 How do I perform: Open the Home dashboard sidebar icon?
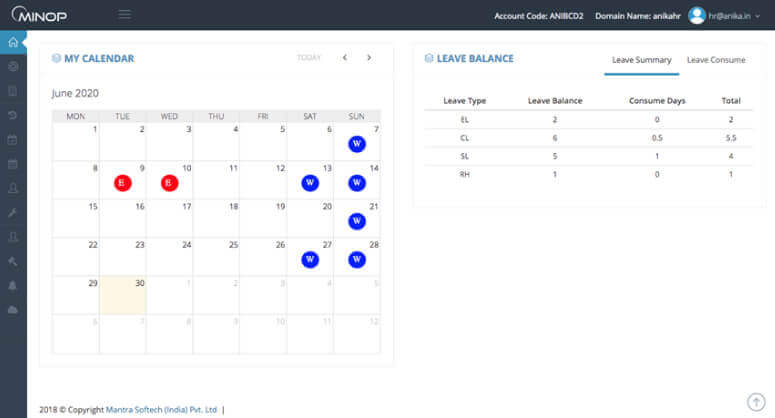click(12, 42)
